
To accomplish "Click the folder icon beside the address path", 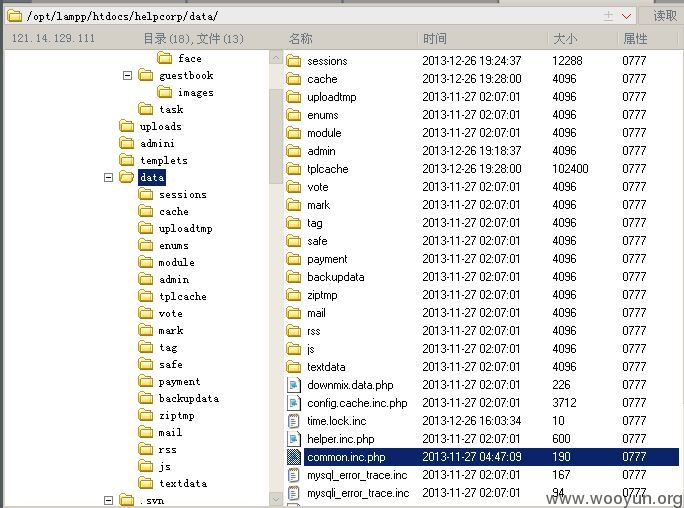I will [14, 16].
